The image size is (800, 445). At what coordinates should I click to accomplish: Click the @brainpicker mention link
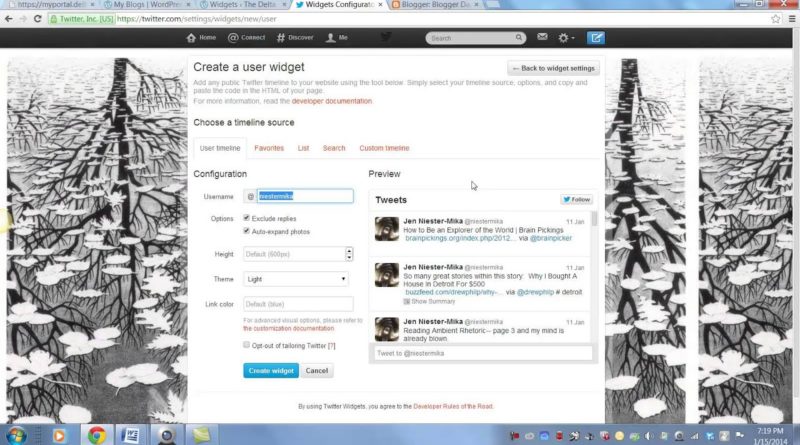point(551,238)
